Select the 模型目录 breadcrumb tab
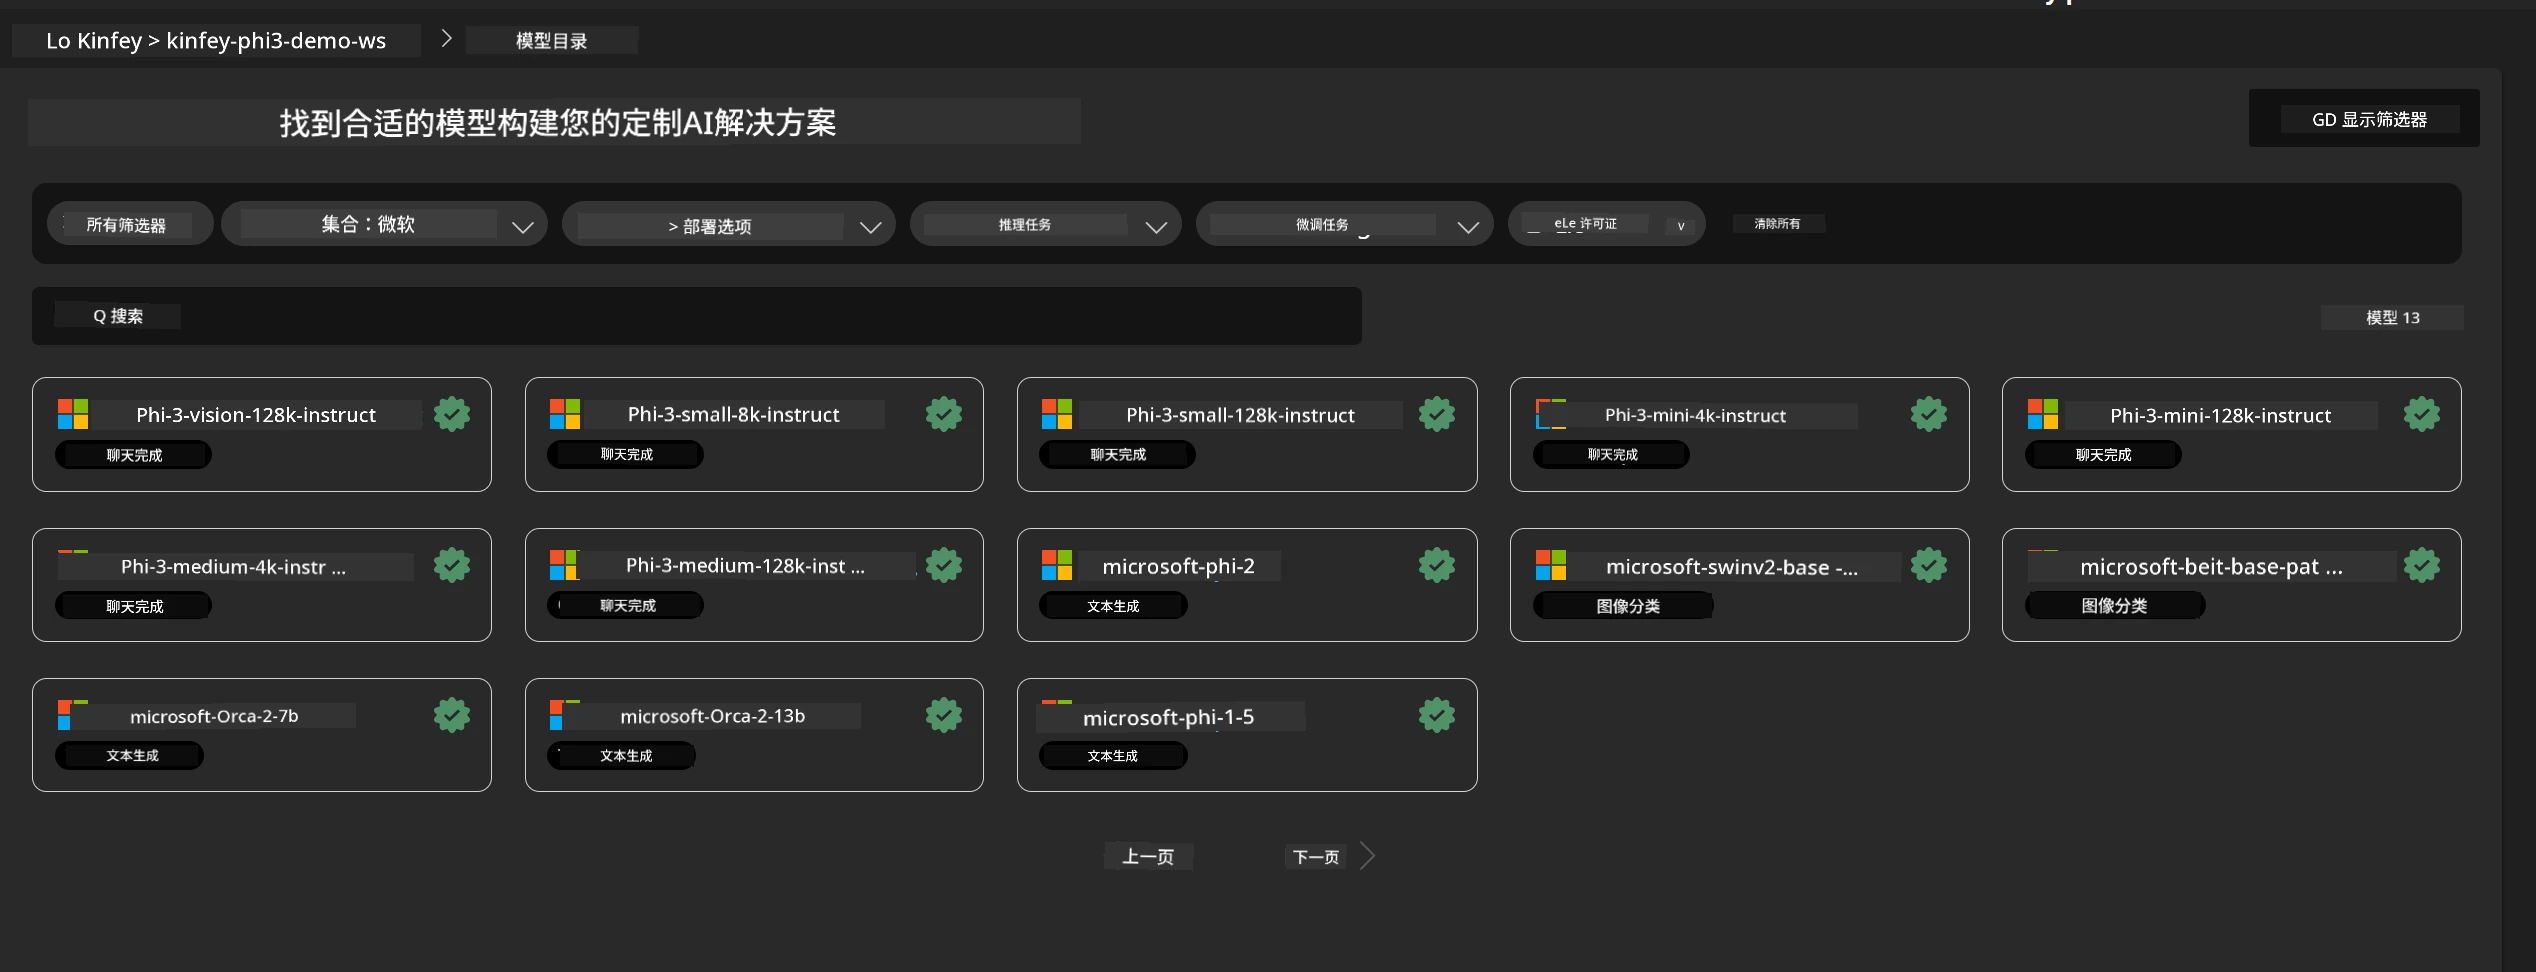The width and height of the screenshot is (2536, 972). (552, 40)
